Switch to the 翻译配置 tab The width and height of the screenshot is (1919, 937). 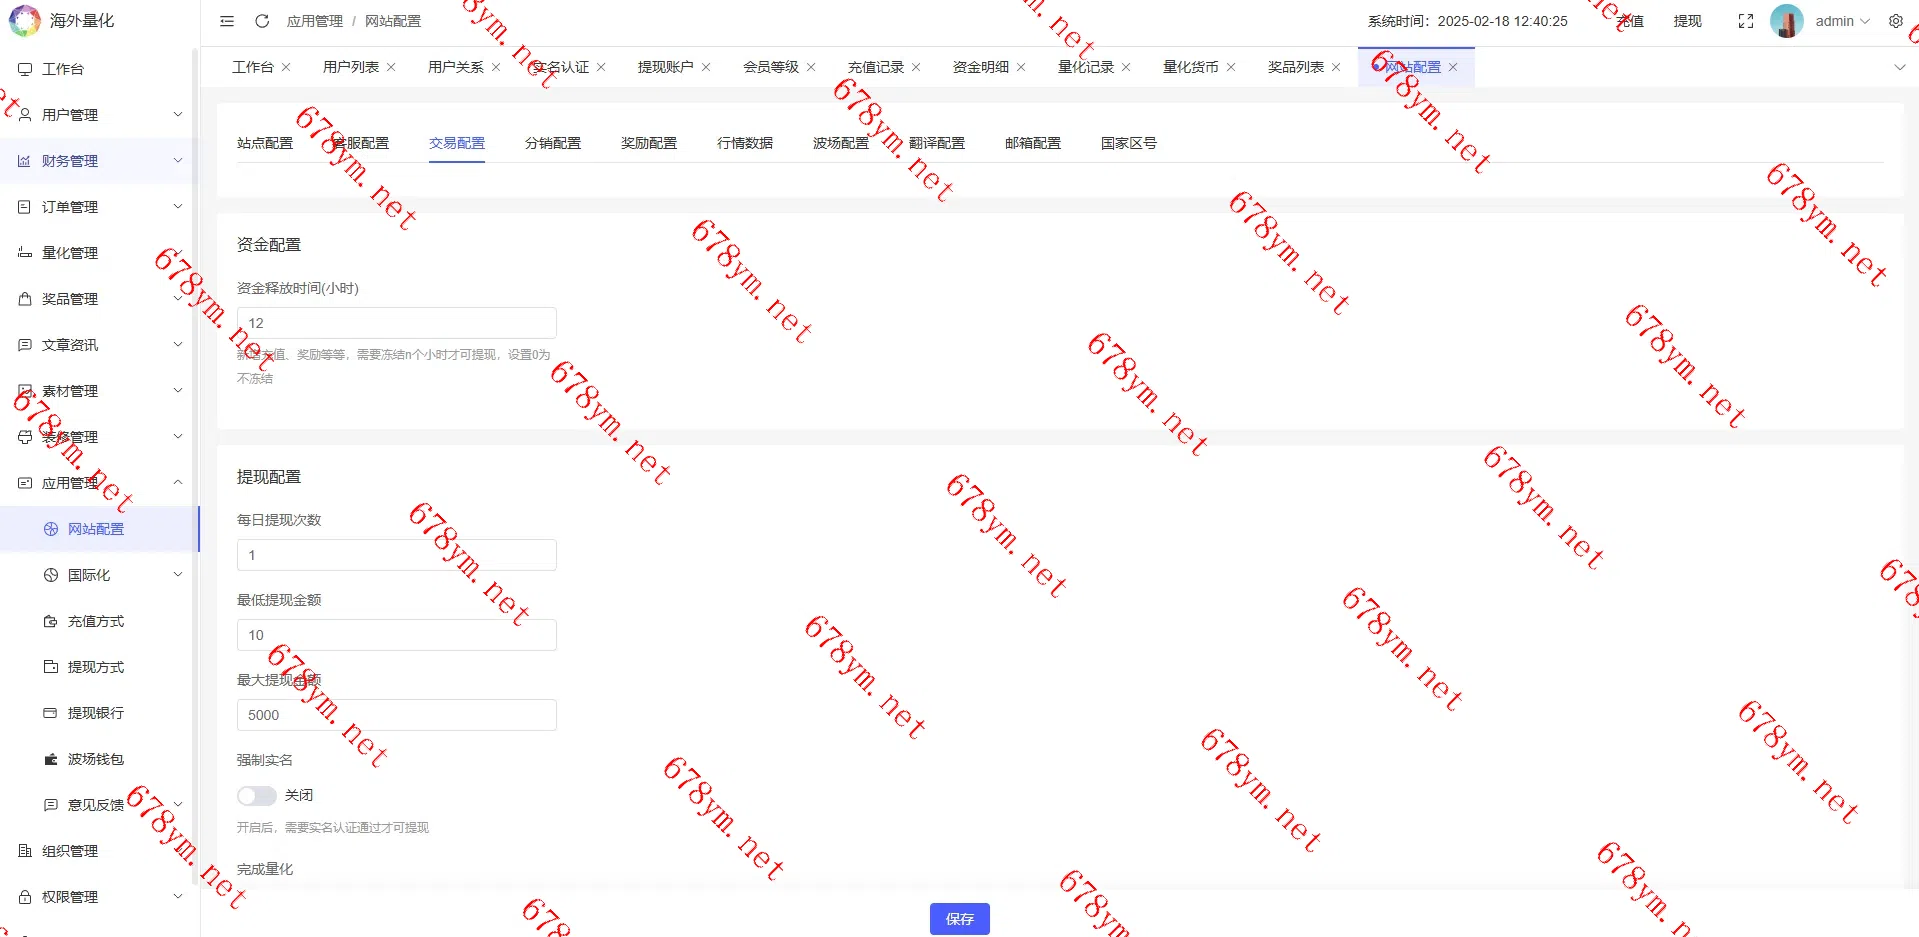tap(937, 143)
